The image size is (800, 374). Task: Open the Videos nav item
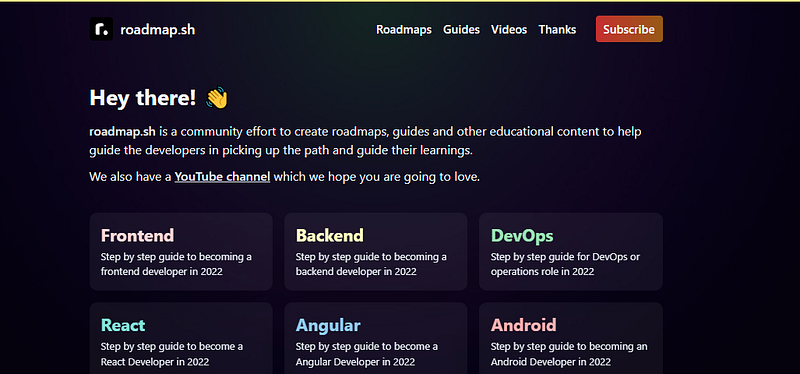[509, 30]
